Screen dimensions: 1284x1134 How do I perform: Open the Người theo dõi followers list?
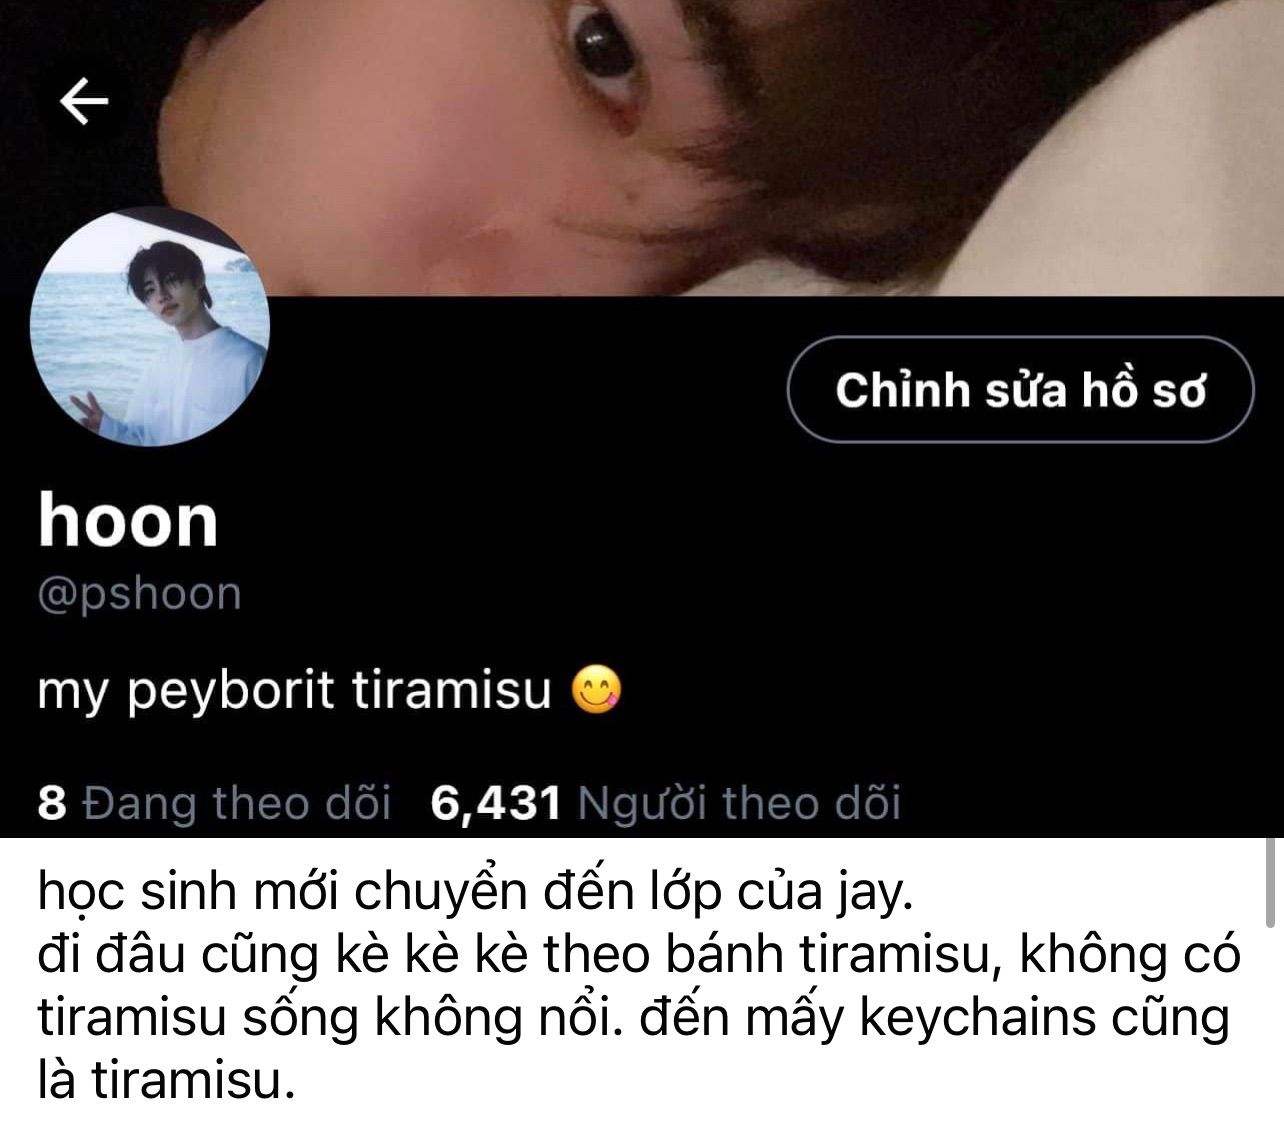click(x=740, y=803)
